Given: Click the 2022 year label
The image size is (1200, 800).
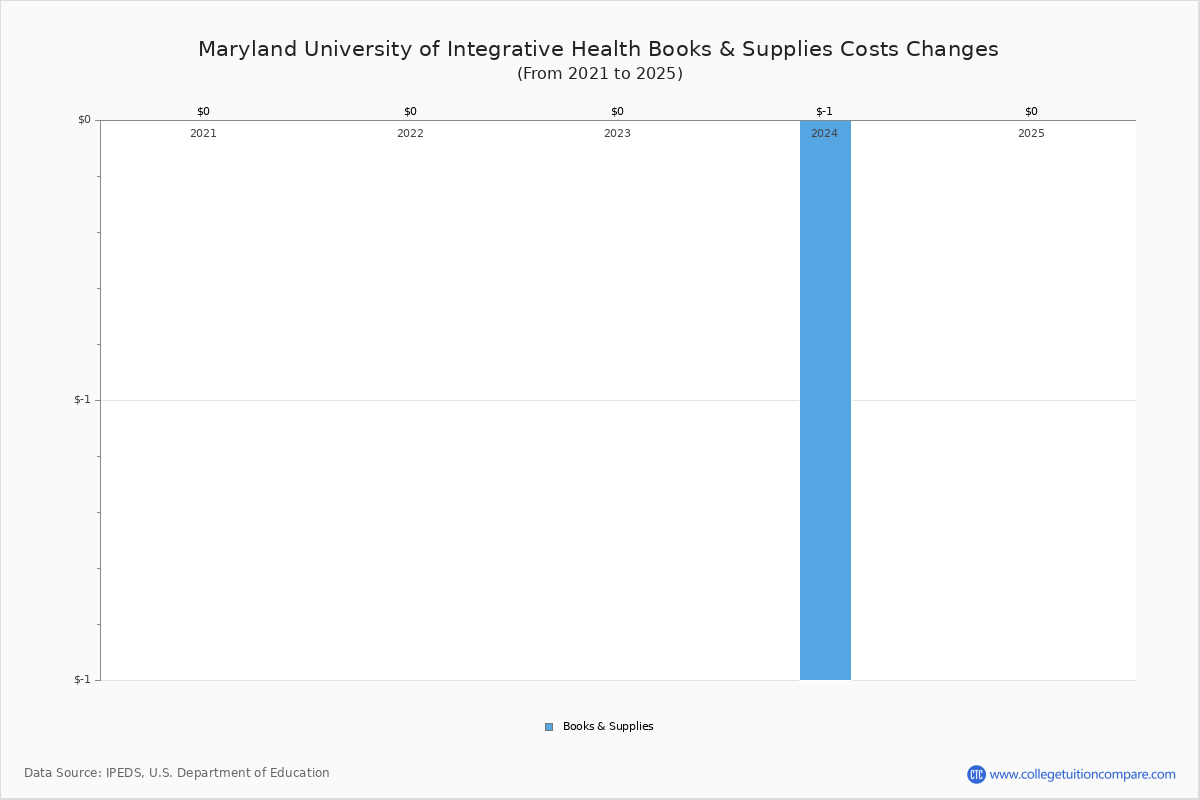Looking at the screenshot, I should [x=410, y=132].
